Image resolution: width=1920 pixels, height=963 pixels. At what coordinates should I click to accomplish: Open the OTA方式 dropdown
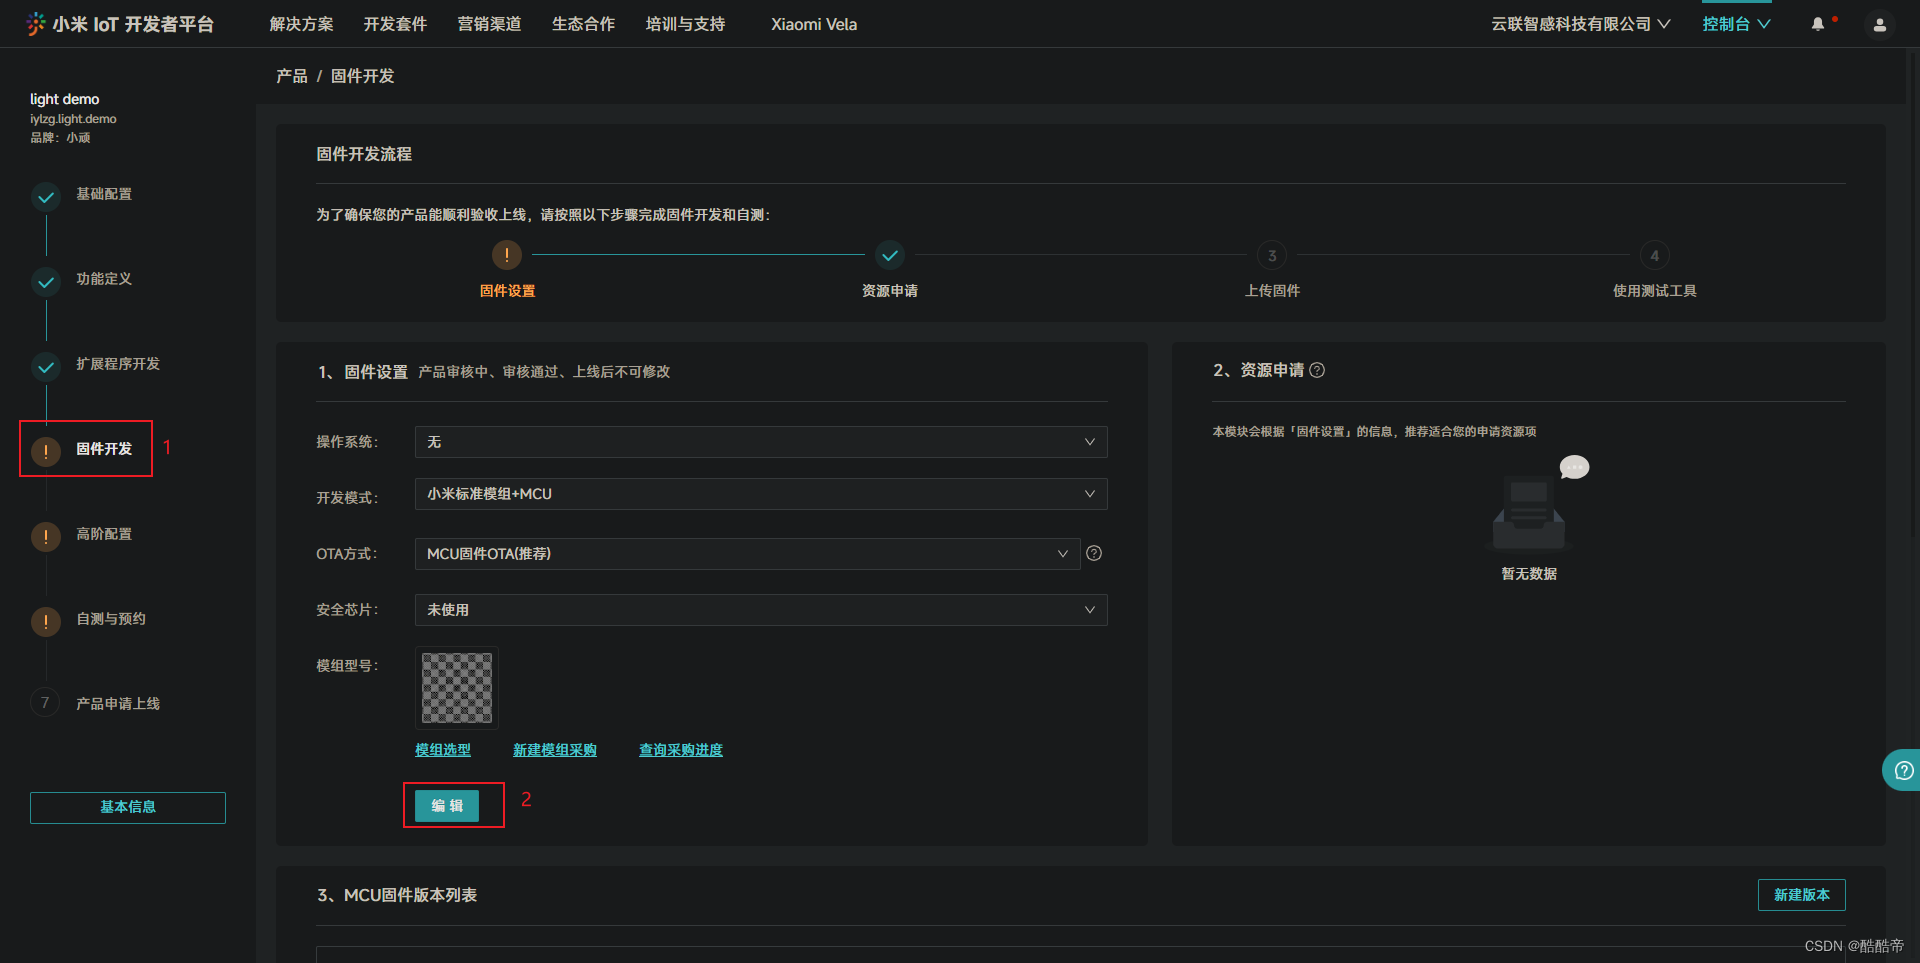[x=748, y=554]
